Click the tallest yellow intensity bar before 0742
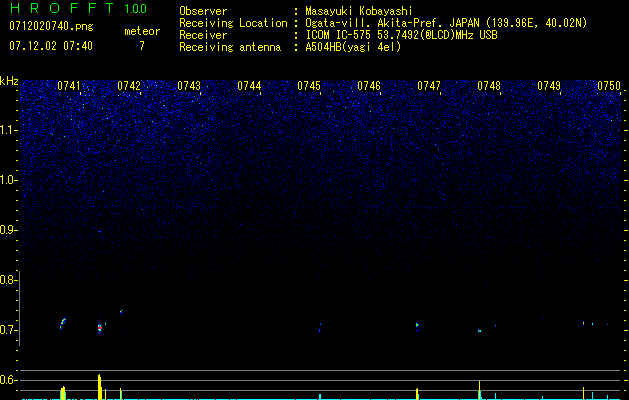The height and width of the screenshot is (400, 629). pyautogui.click(x=99, y=387)
